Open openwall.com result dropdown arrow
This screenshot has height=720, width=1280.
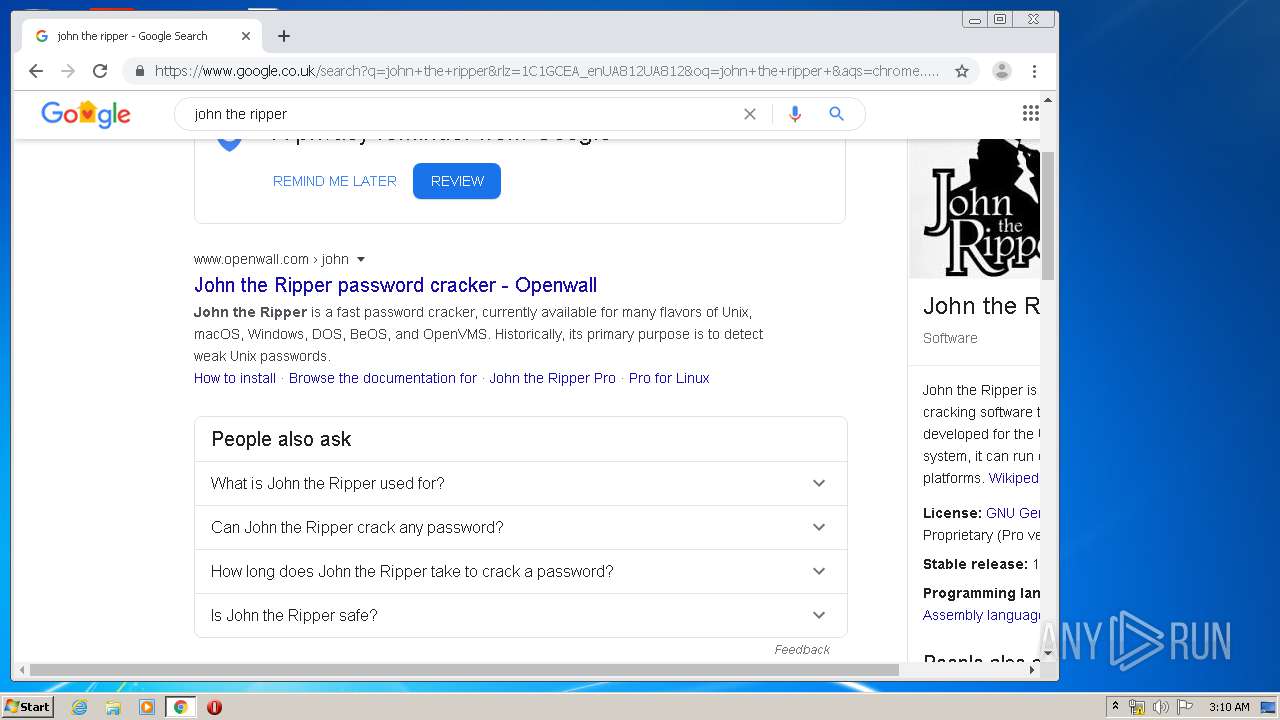pos(361,260)
